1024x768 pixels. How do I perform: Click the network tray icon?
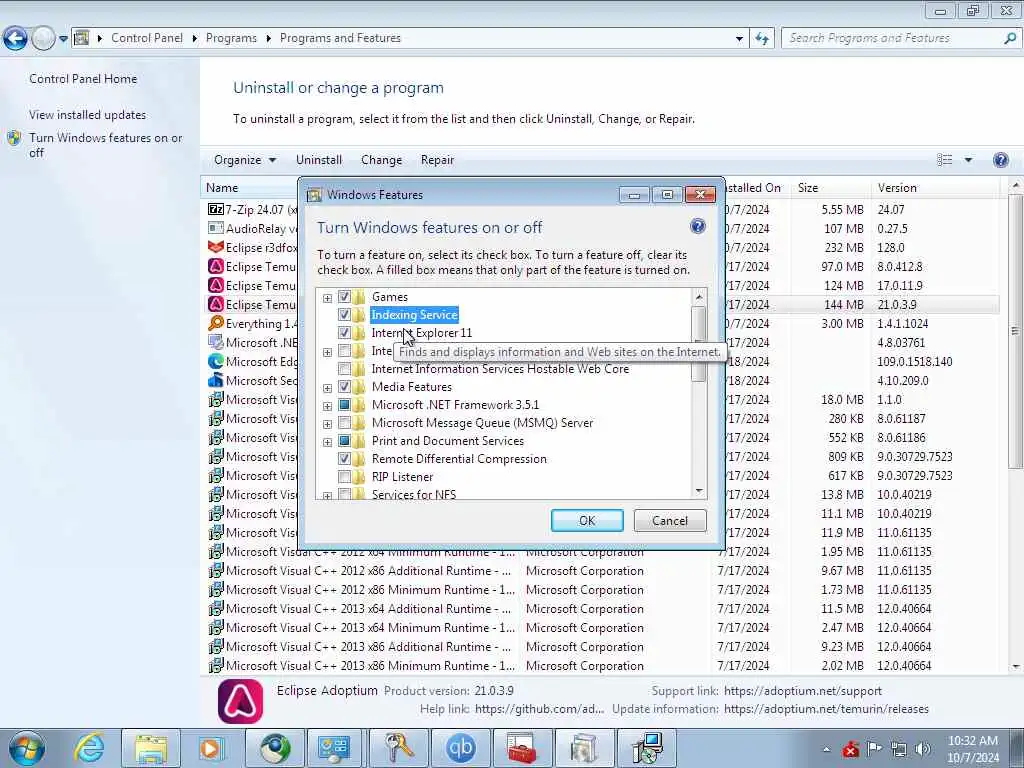tap(899, 749)
